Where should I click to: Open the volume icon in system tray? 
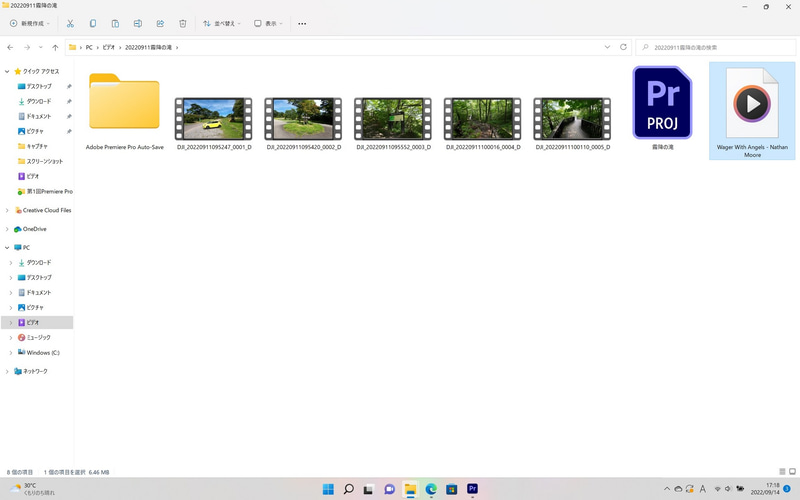click(x=728, y=489)
